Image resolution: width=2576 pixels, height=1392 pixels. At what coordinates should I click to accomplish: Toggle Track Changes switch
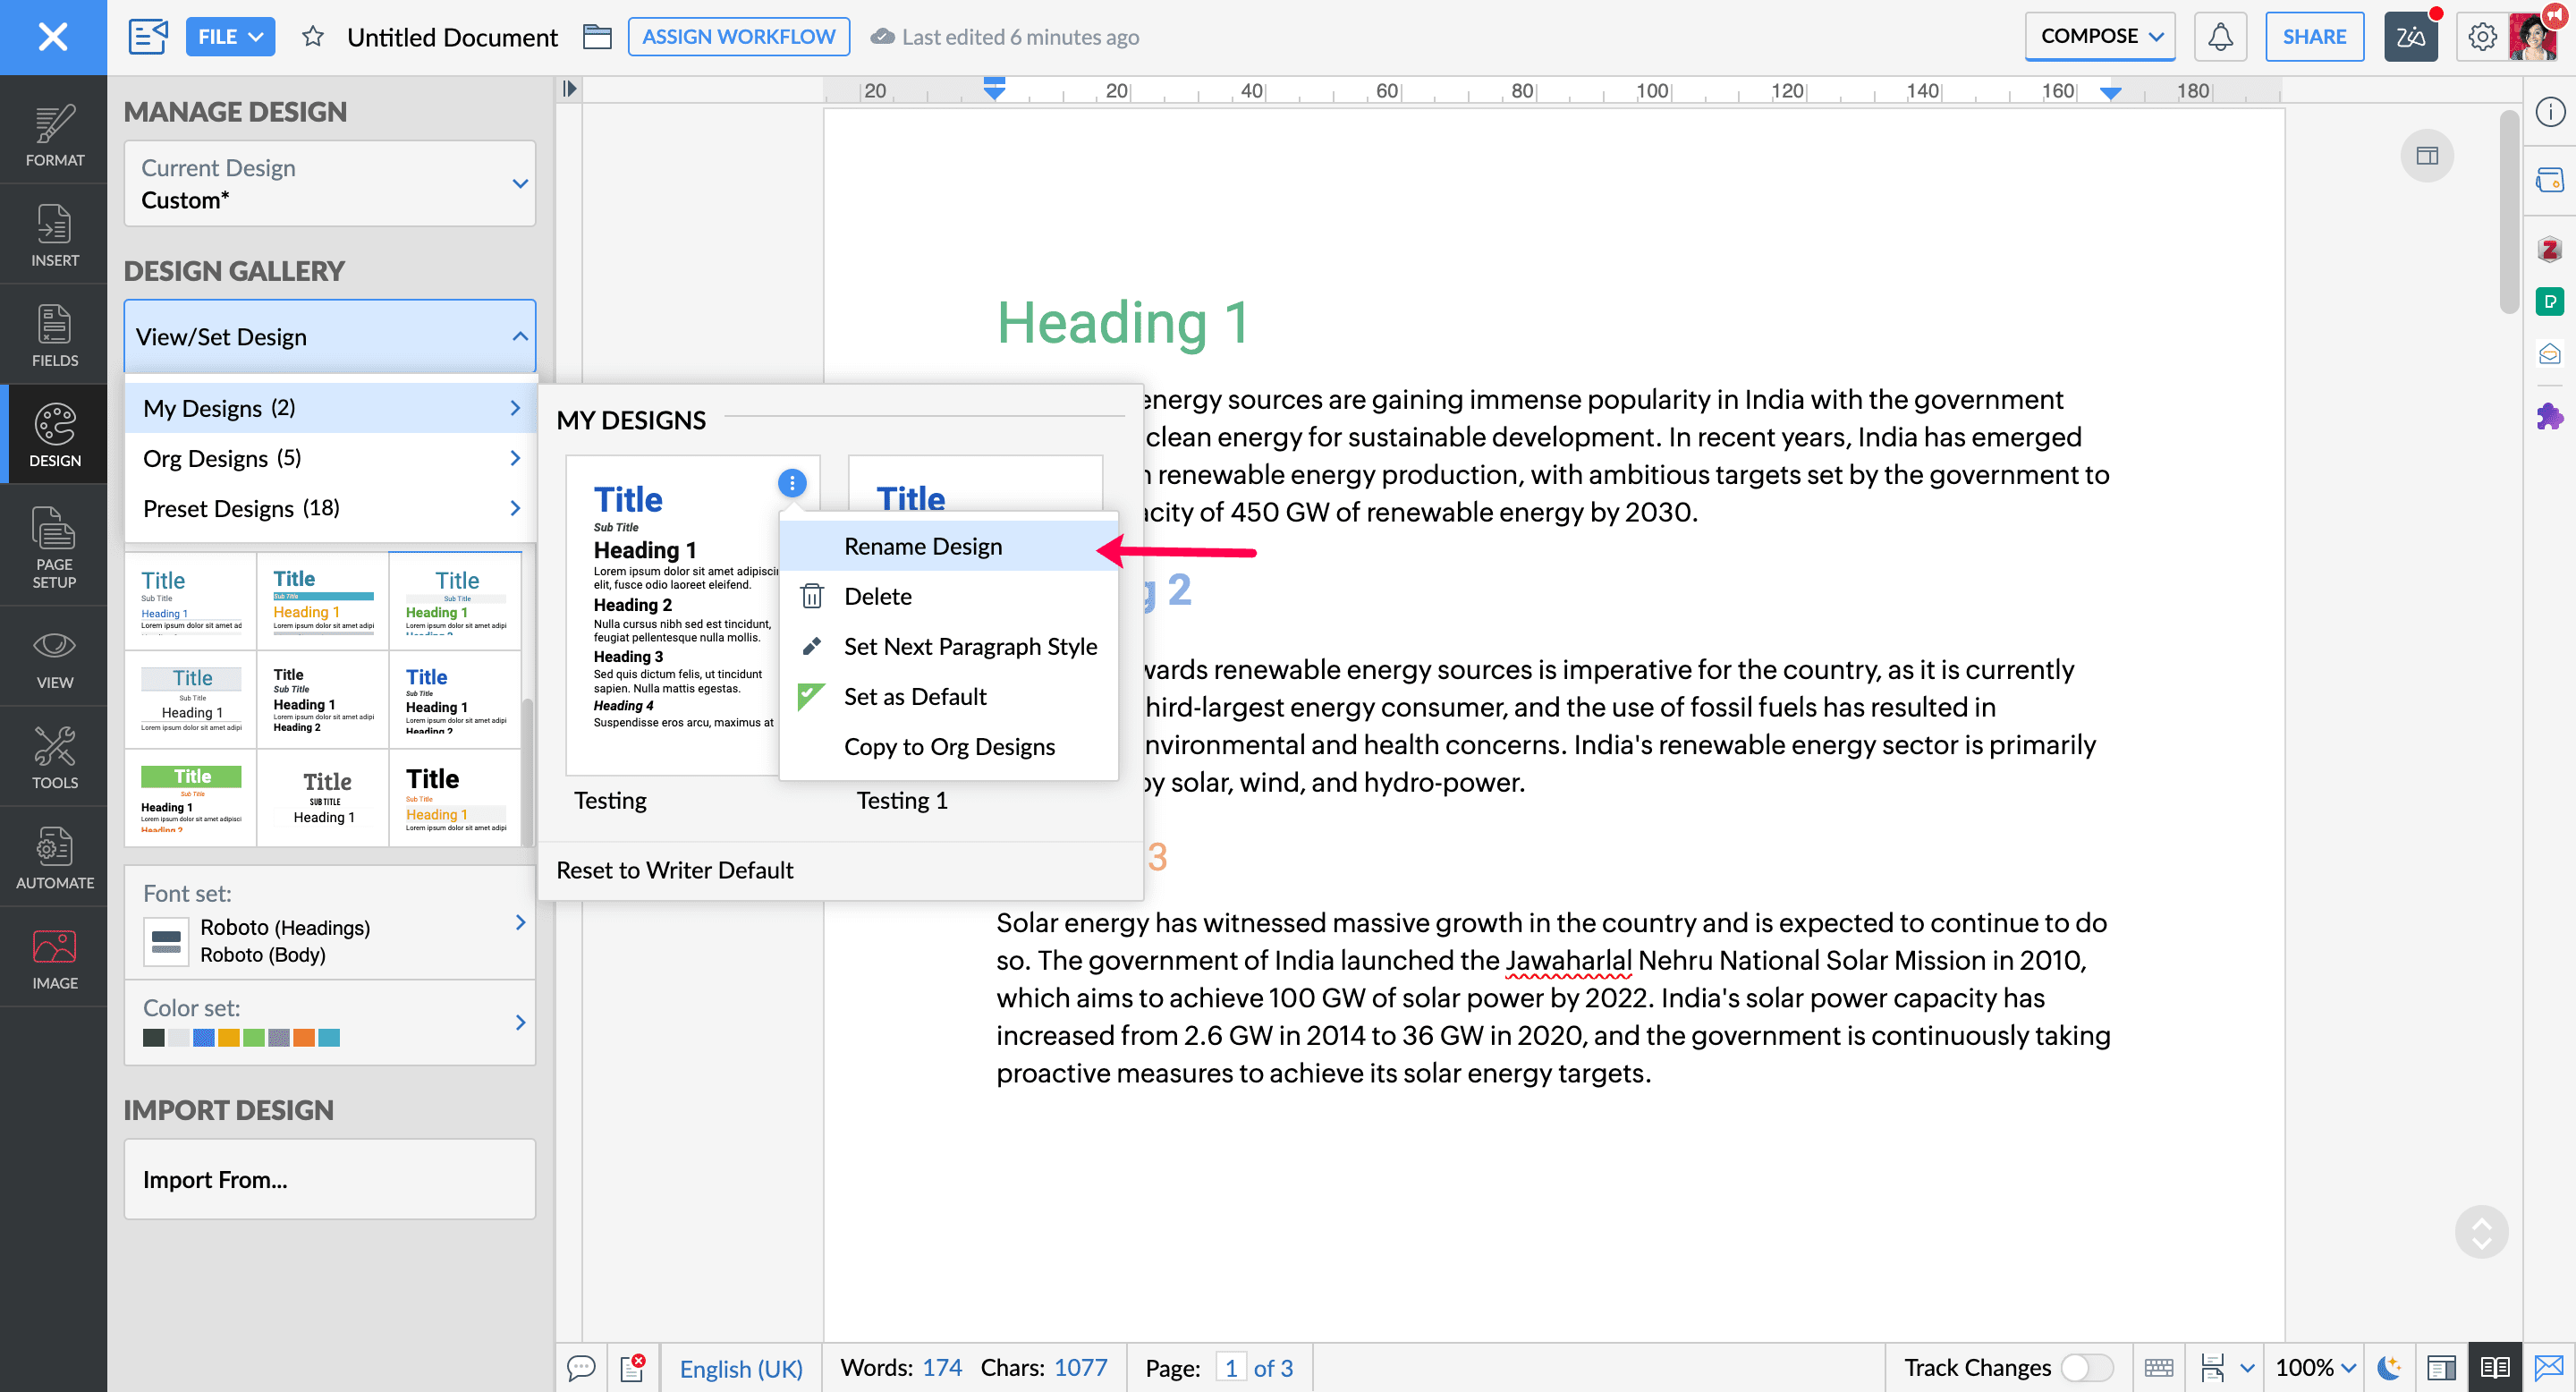point(2087,1367)
